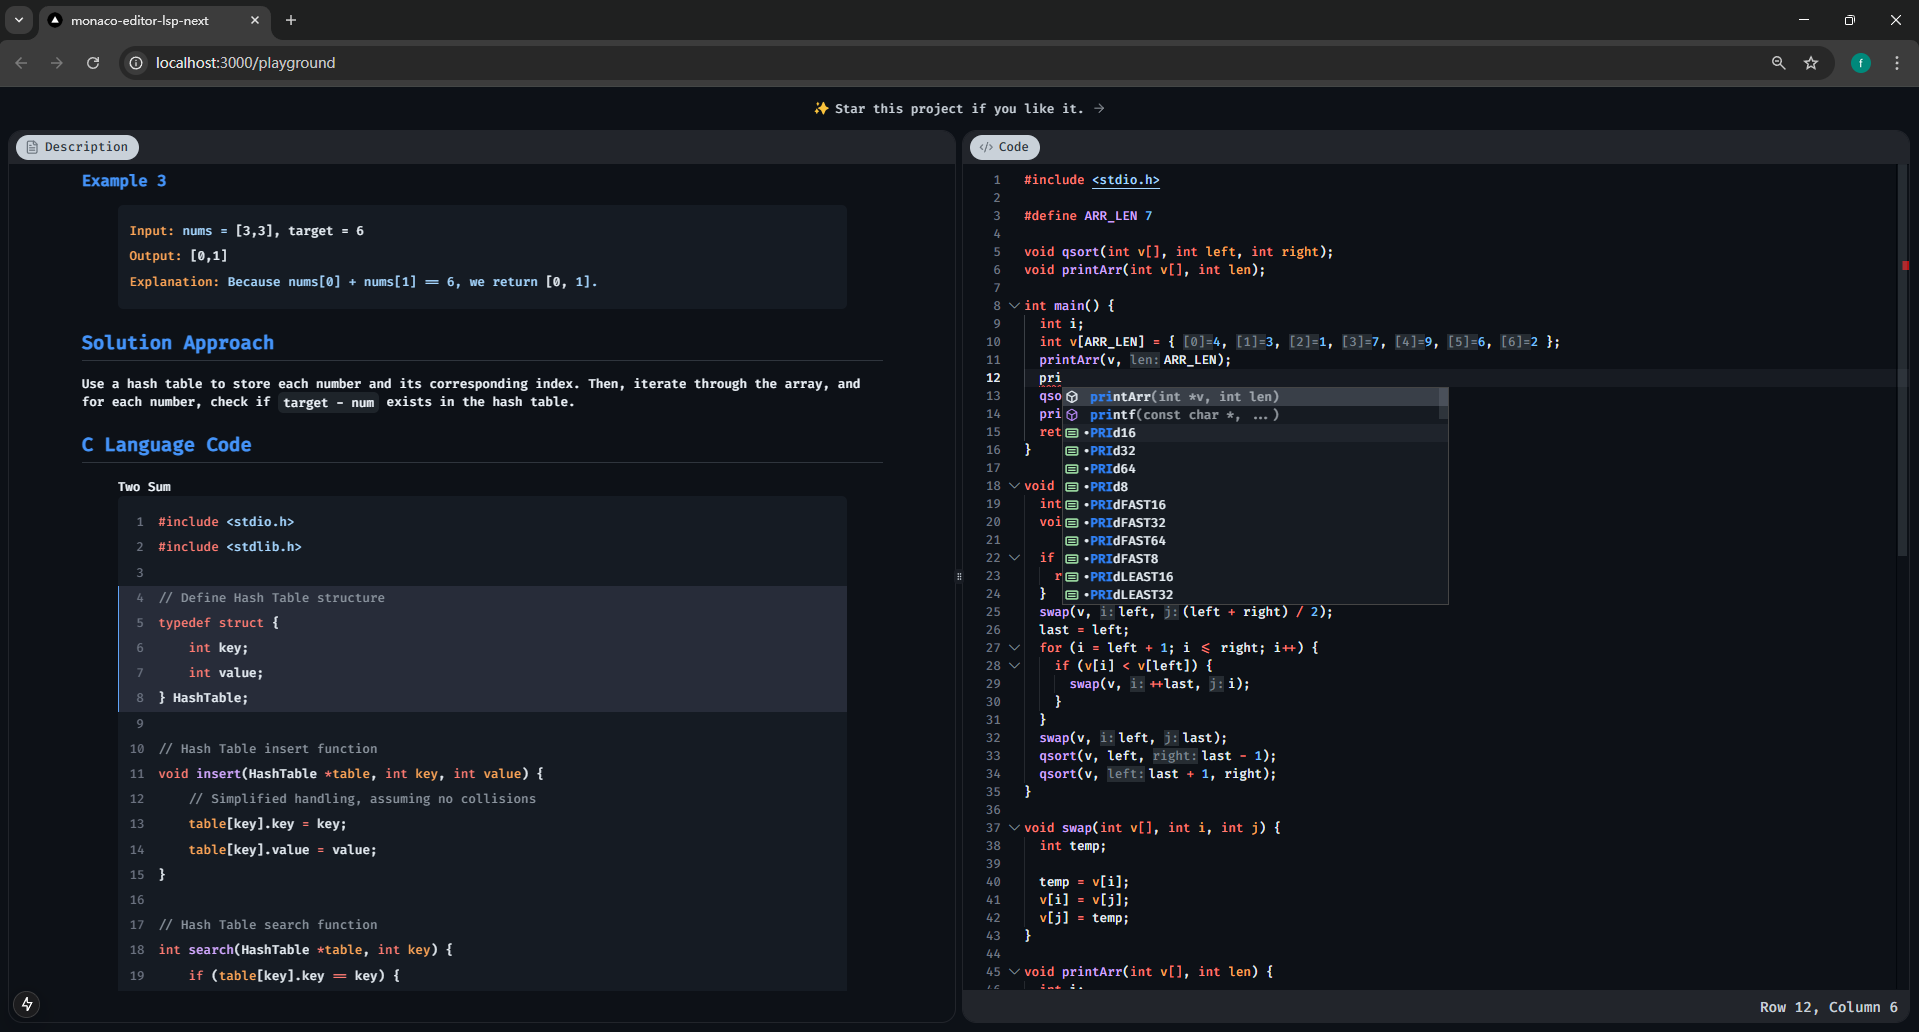Close the monaco-editor-lsp-next tab

255,20
